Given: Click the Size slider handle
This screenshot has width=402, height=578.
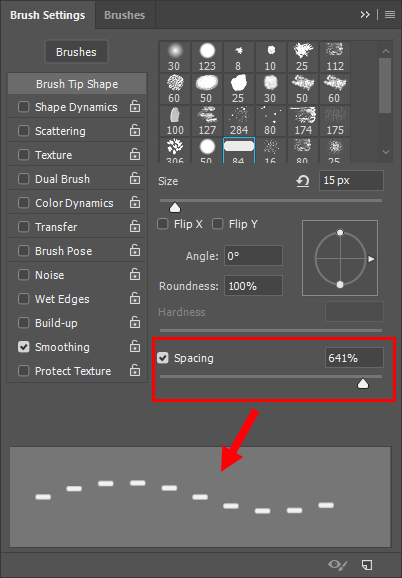Looking at the screenshot, I should [175, 208].
